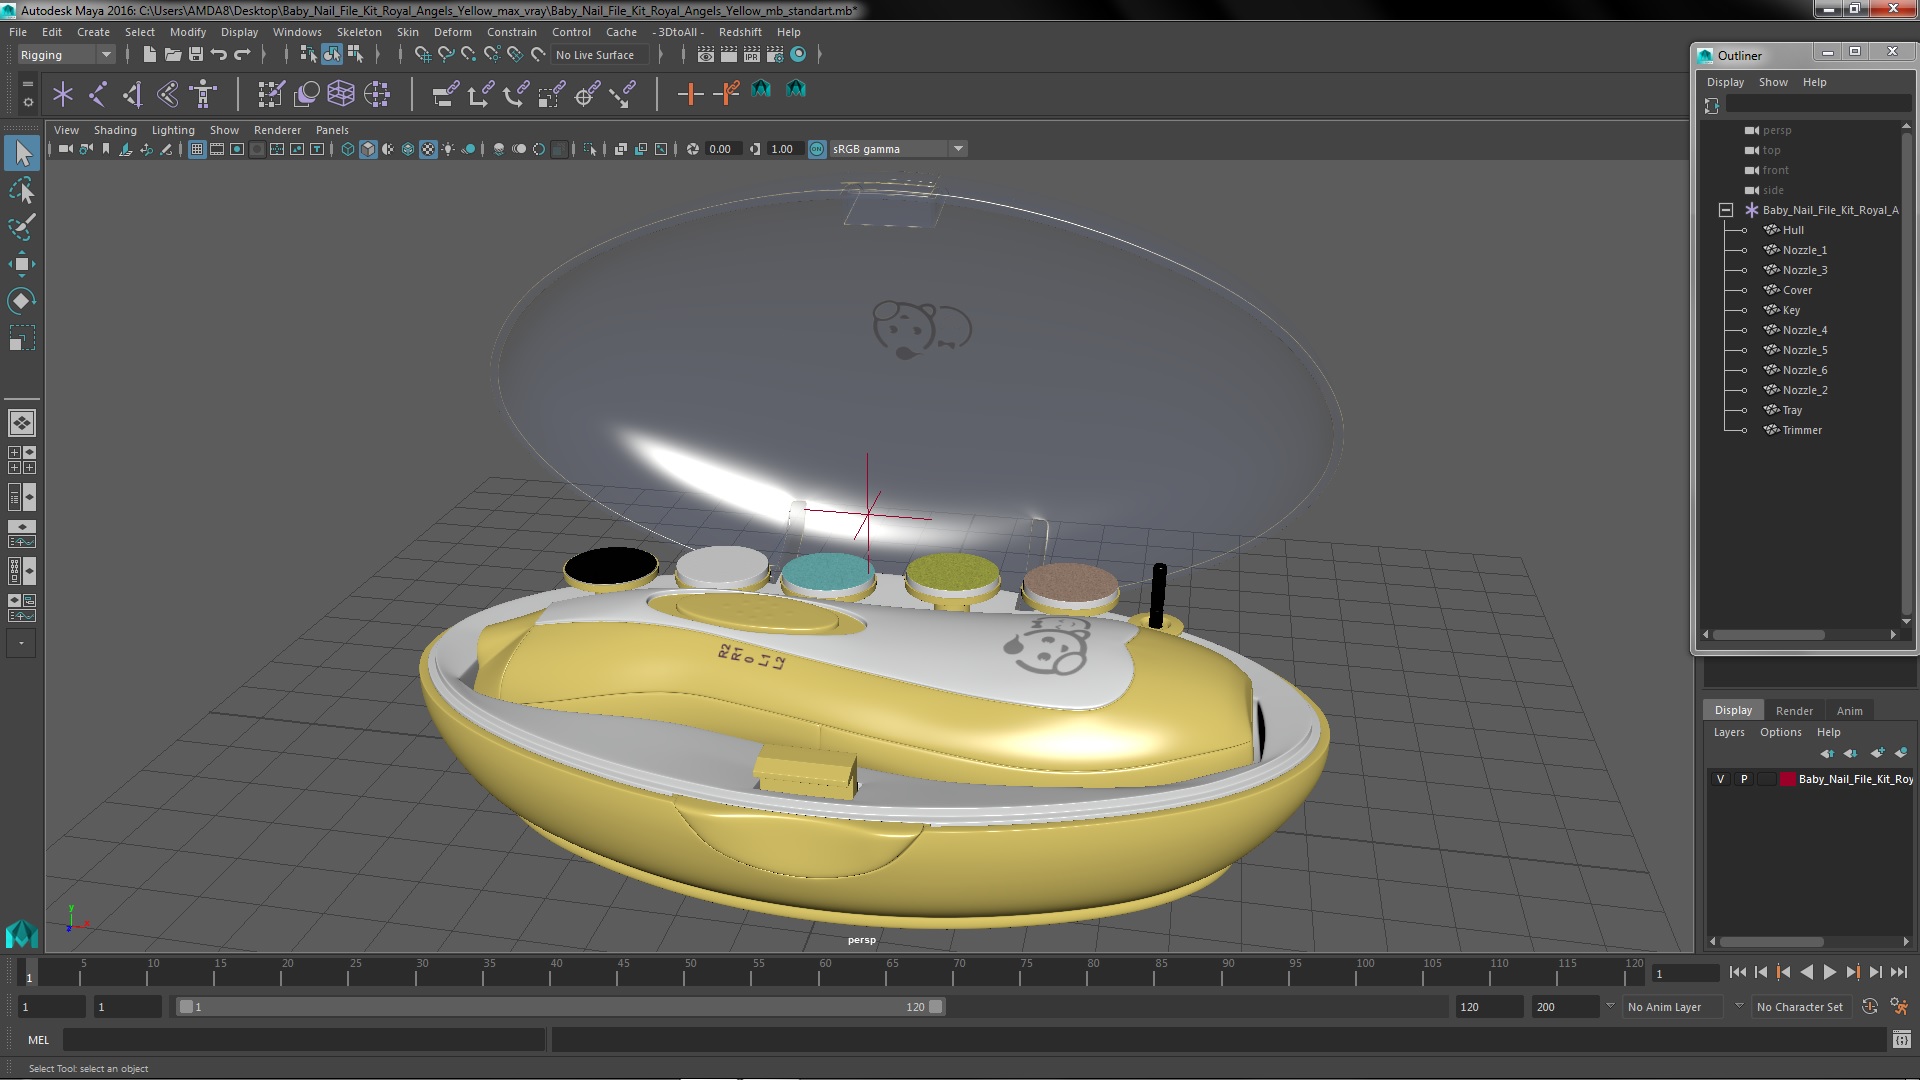
Task: Switch to the Anim layer tab
Action: [x=1849, y=711]
